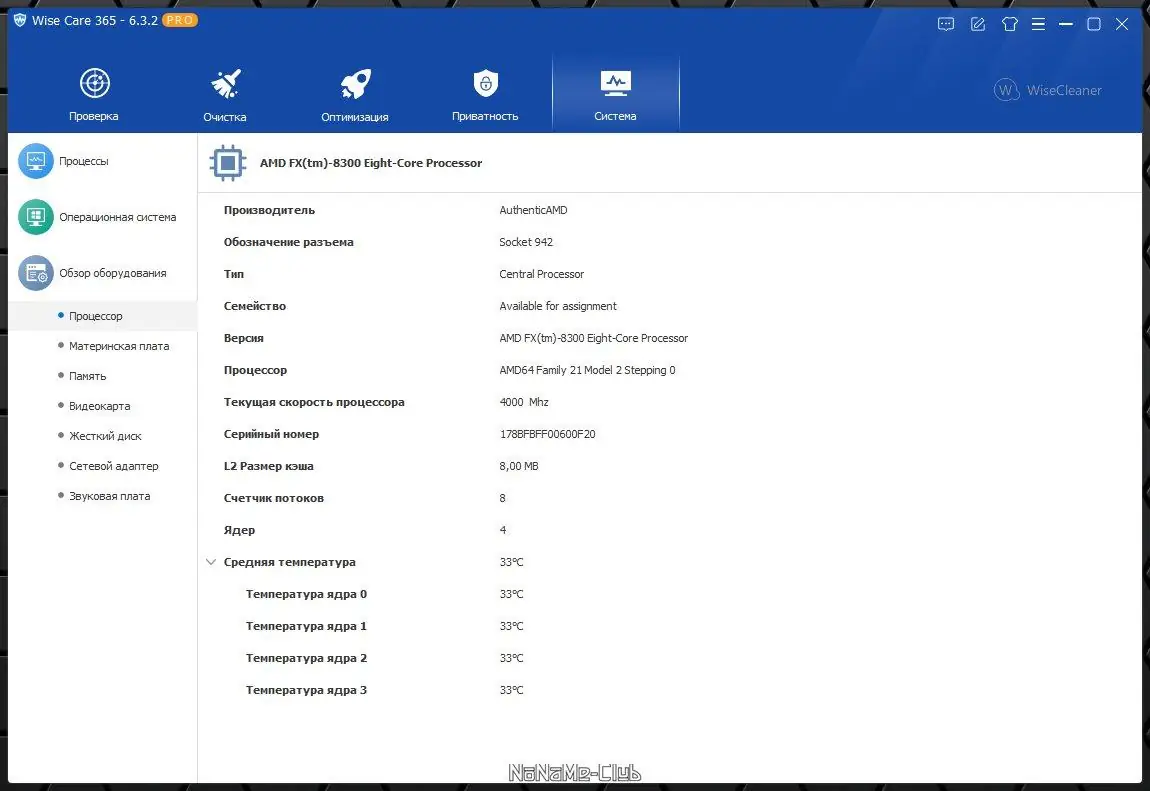The height and width of the screenshot is (791, 1150).
Task: Open the Процессы label in sidebar
Action: coord(84,161)
